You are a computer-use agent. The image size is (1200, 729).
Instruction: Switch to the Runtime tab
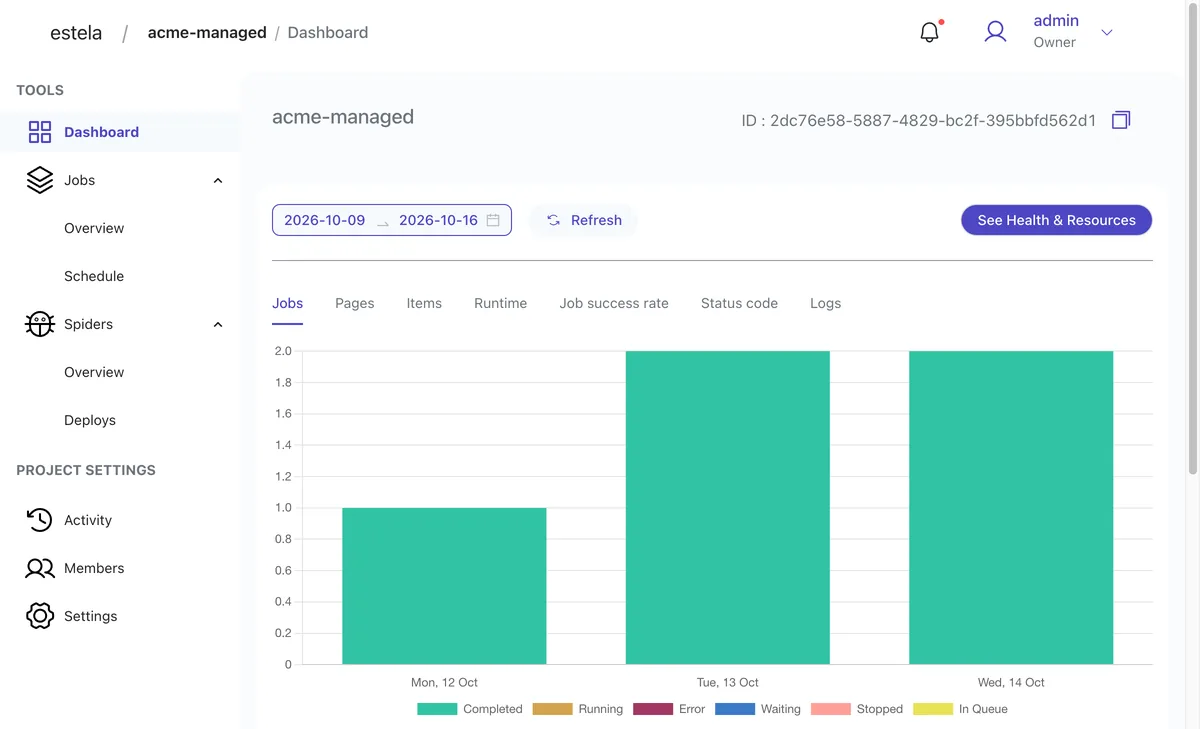[500, 303]
